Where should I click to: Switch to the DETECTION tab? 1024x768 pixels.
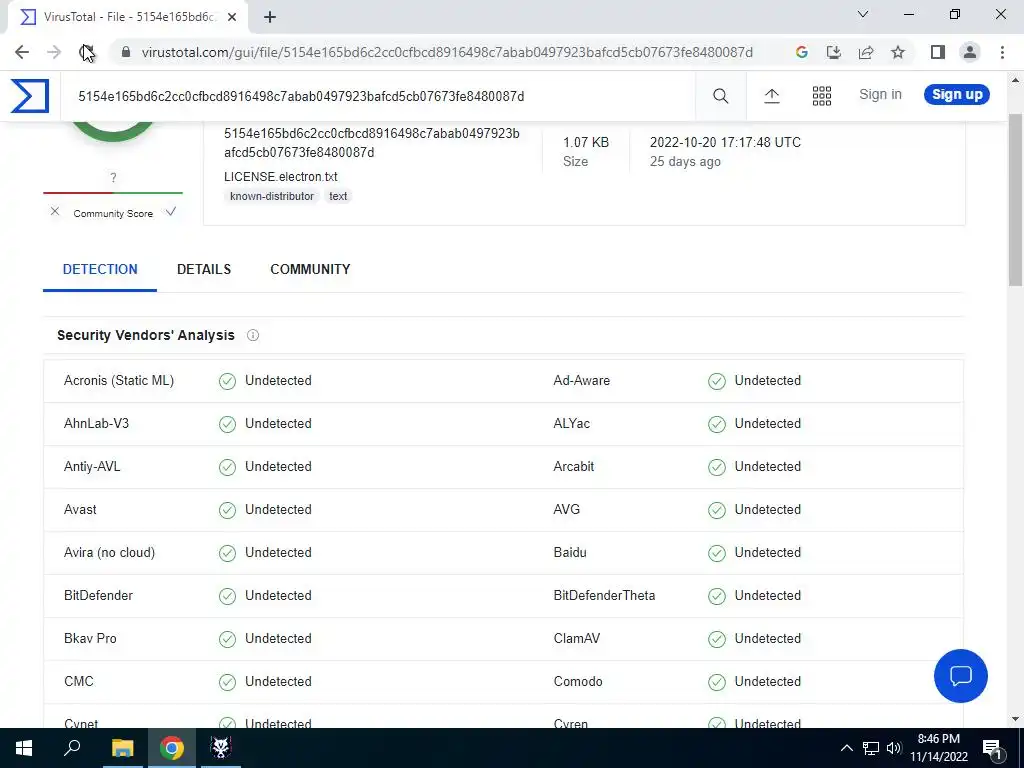point(100,270)
